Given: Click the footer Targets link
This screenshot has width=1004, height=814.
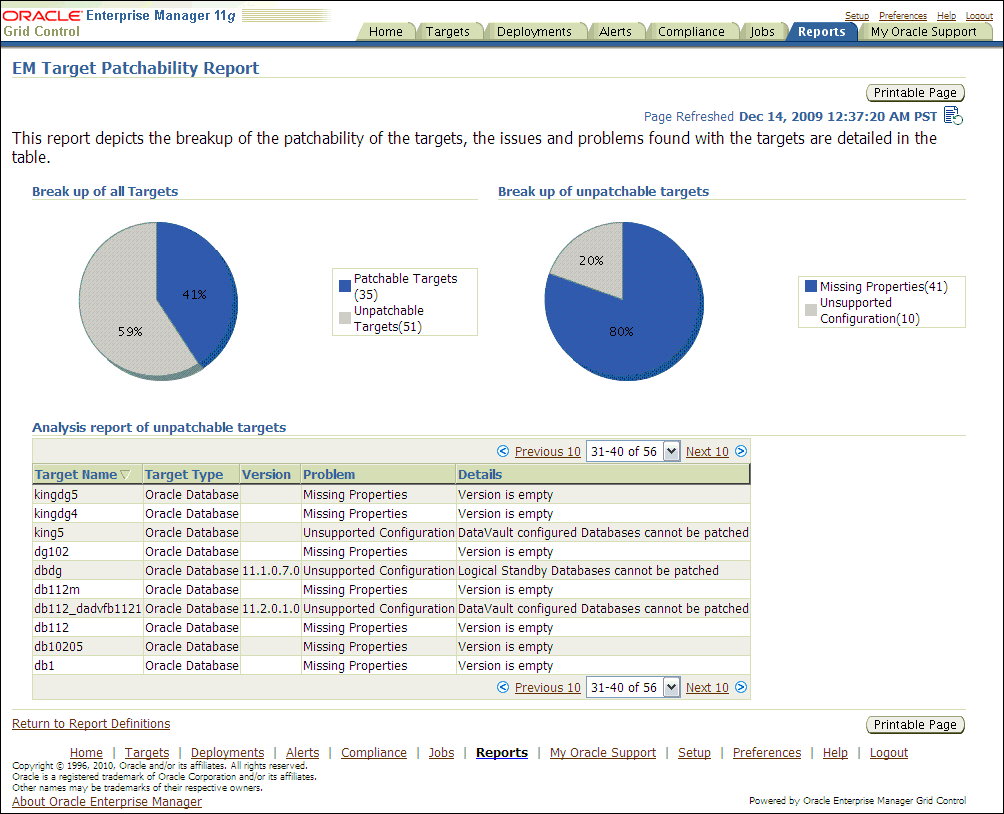Looking at the screenshot, I should tap(147, 753).
